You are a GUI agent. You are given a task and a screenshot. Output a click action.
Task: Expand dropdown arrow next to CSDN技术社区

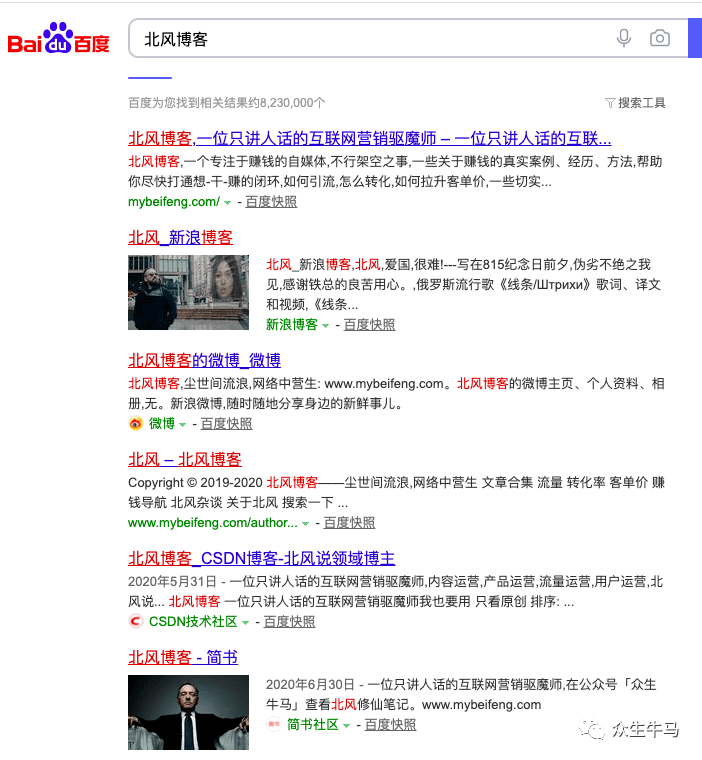tap(245, 622)
